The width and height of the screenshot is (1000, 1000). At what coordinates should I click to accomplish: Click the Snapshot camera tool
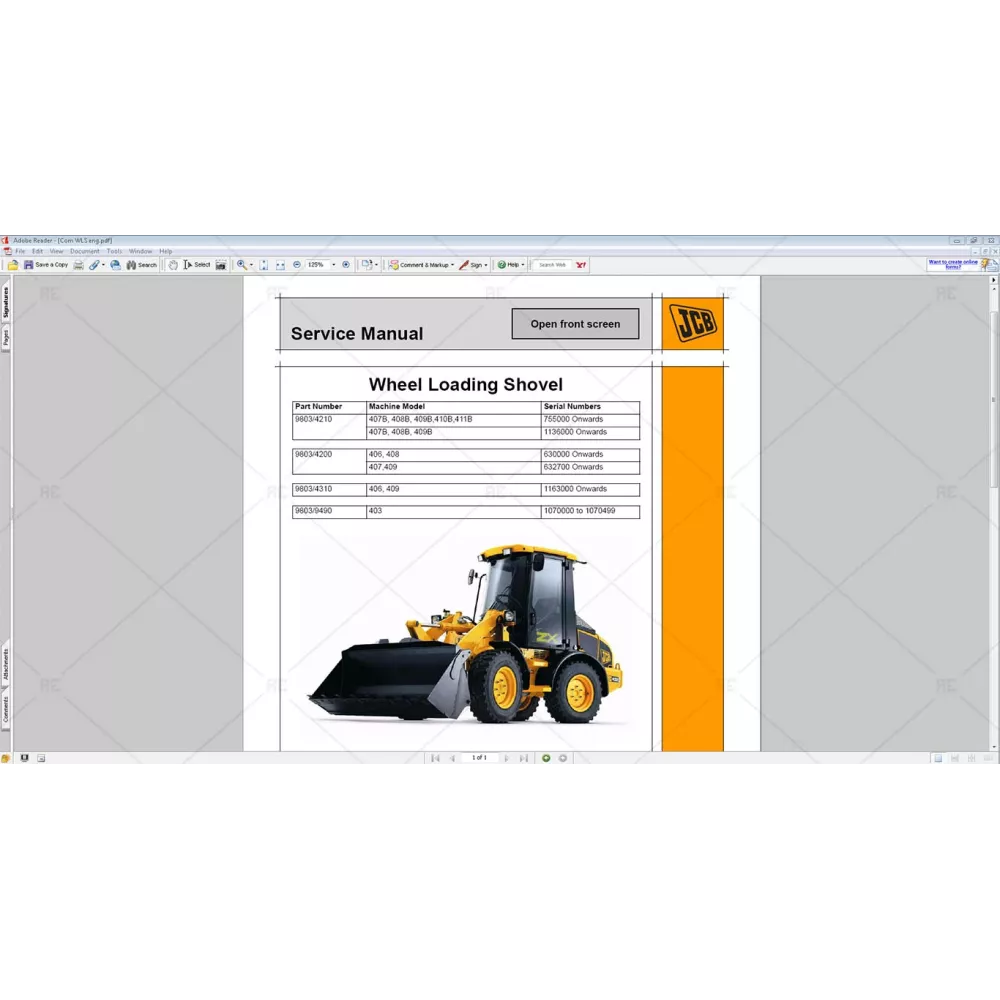pyautogui.click(x=221, y=265)
